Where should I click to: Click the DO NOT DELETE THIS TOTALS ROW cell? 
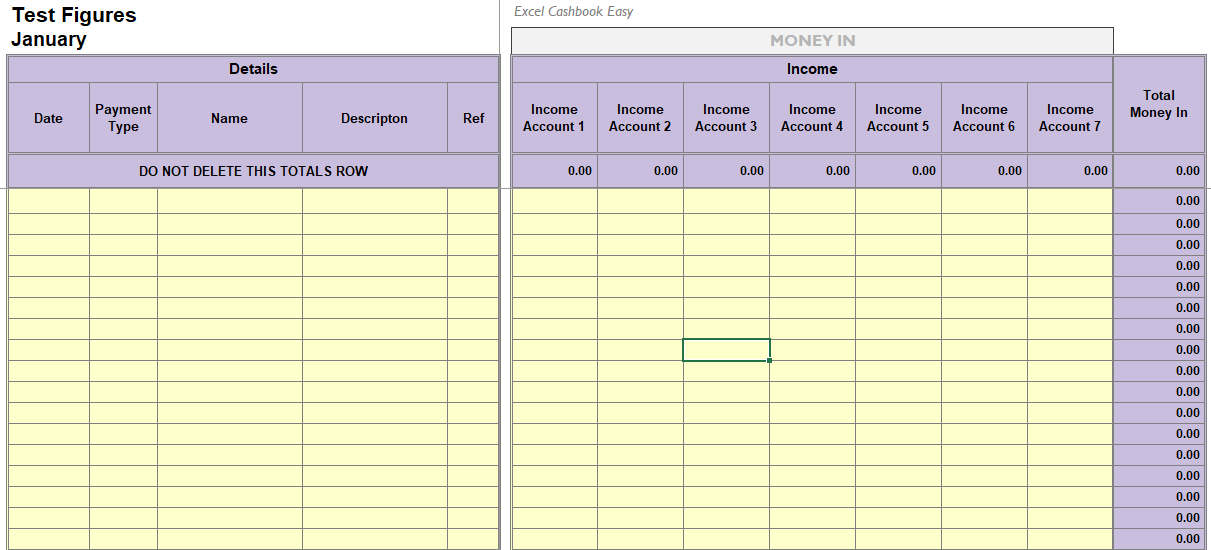[253, 171]
